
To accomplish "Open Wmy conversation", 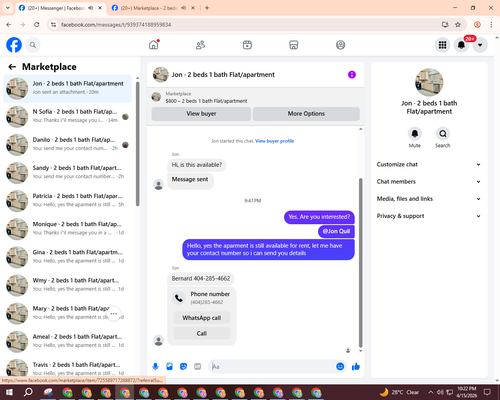I will click(67, 285).
